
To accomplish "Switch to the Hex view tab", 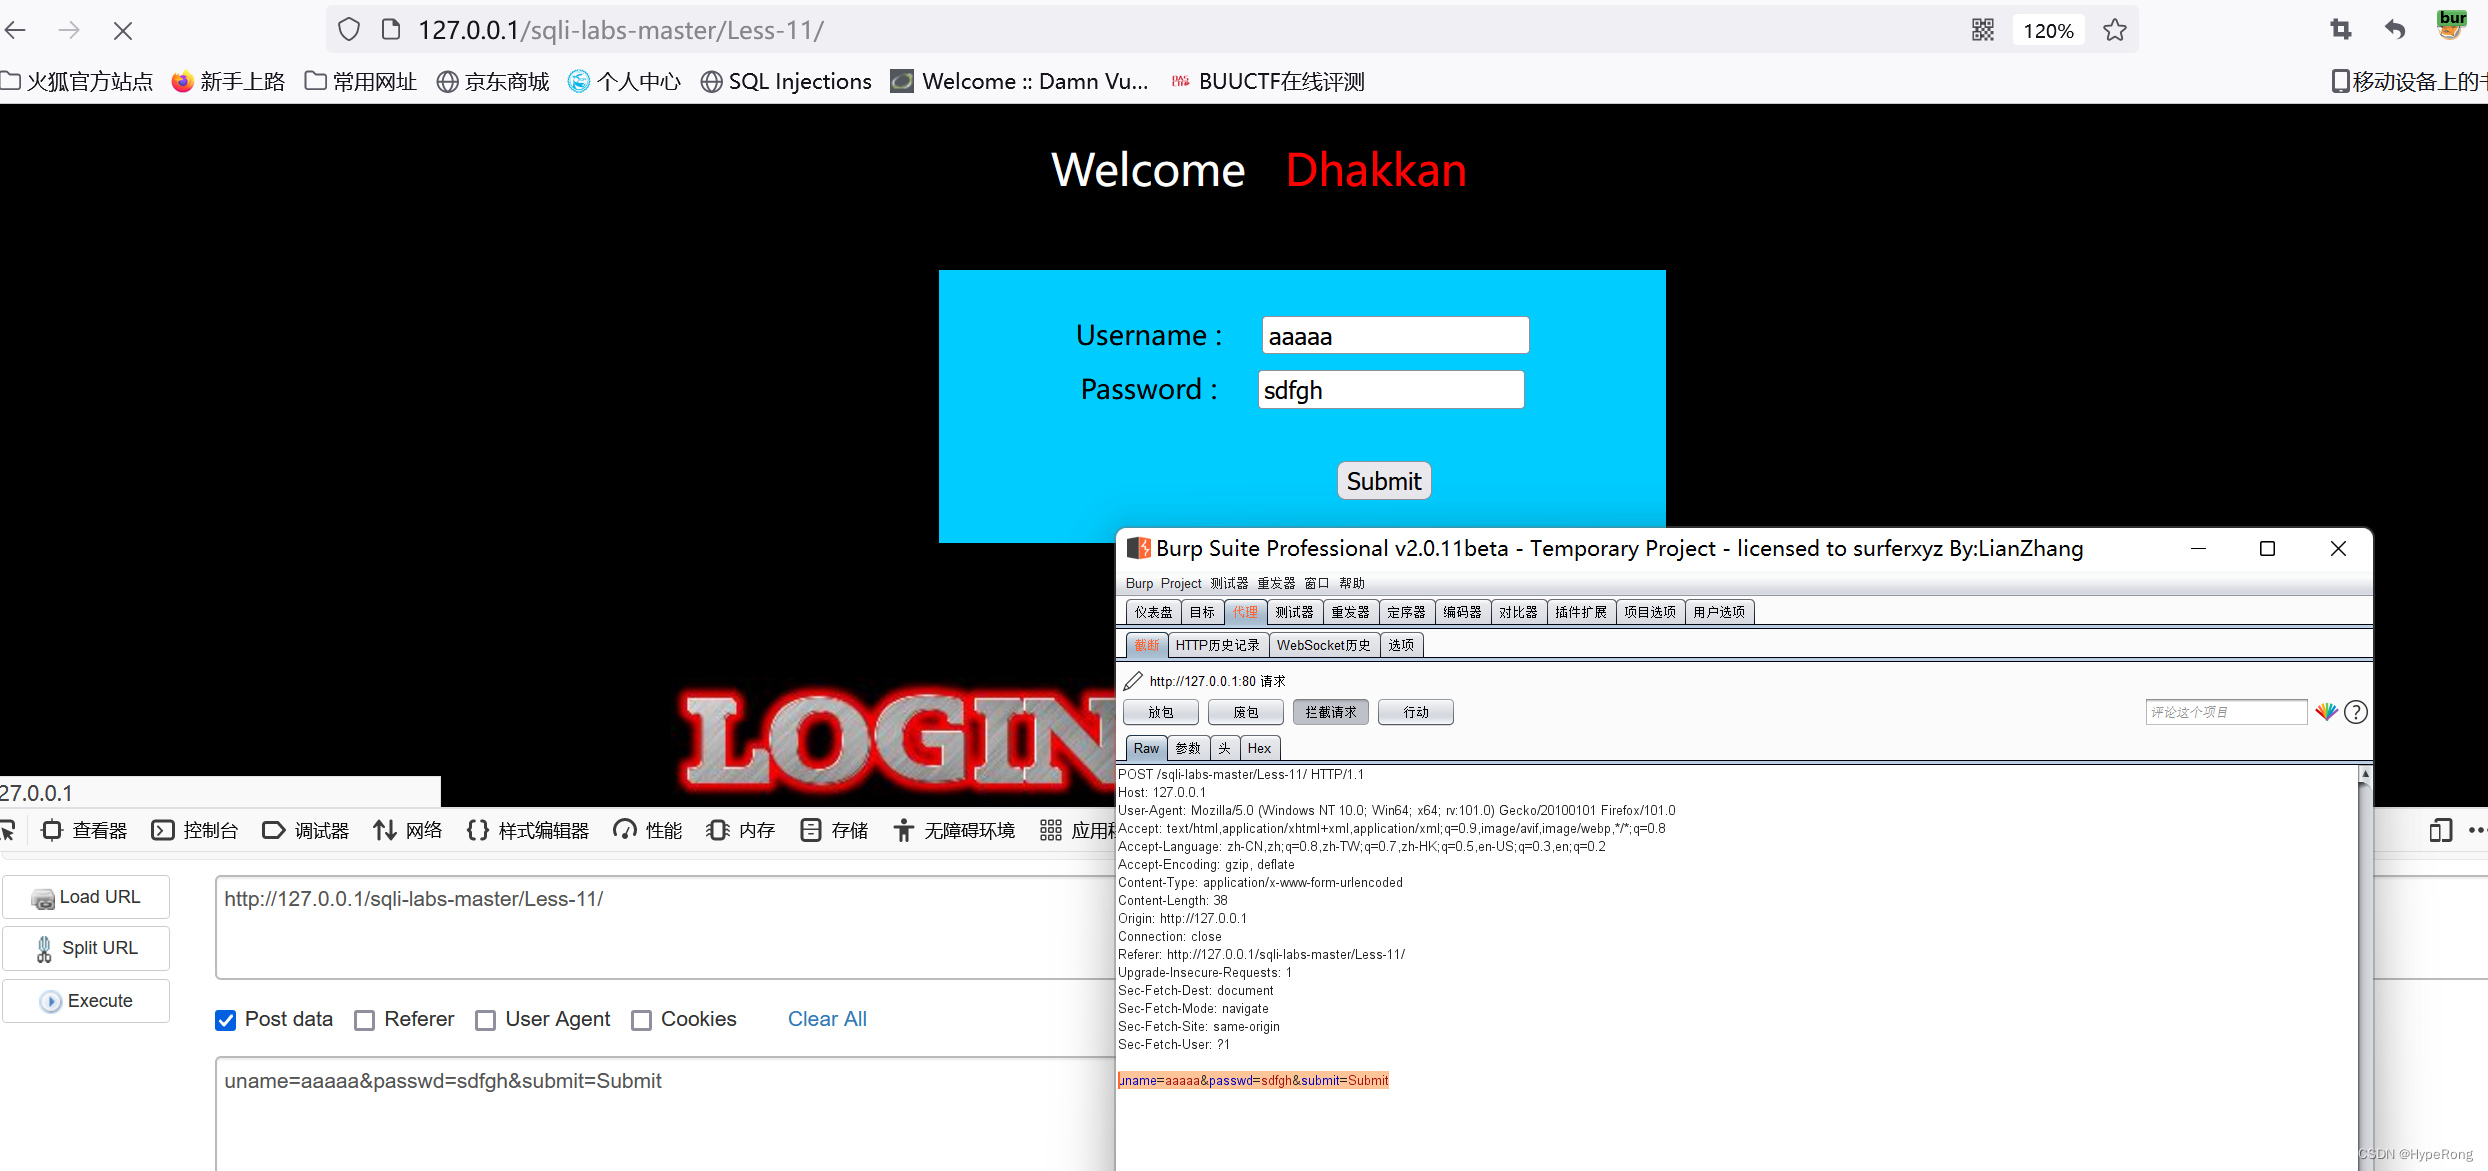I will coord(1259,748).
